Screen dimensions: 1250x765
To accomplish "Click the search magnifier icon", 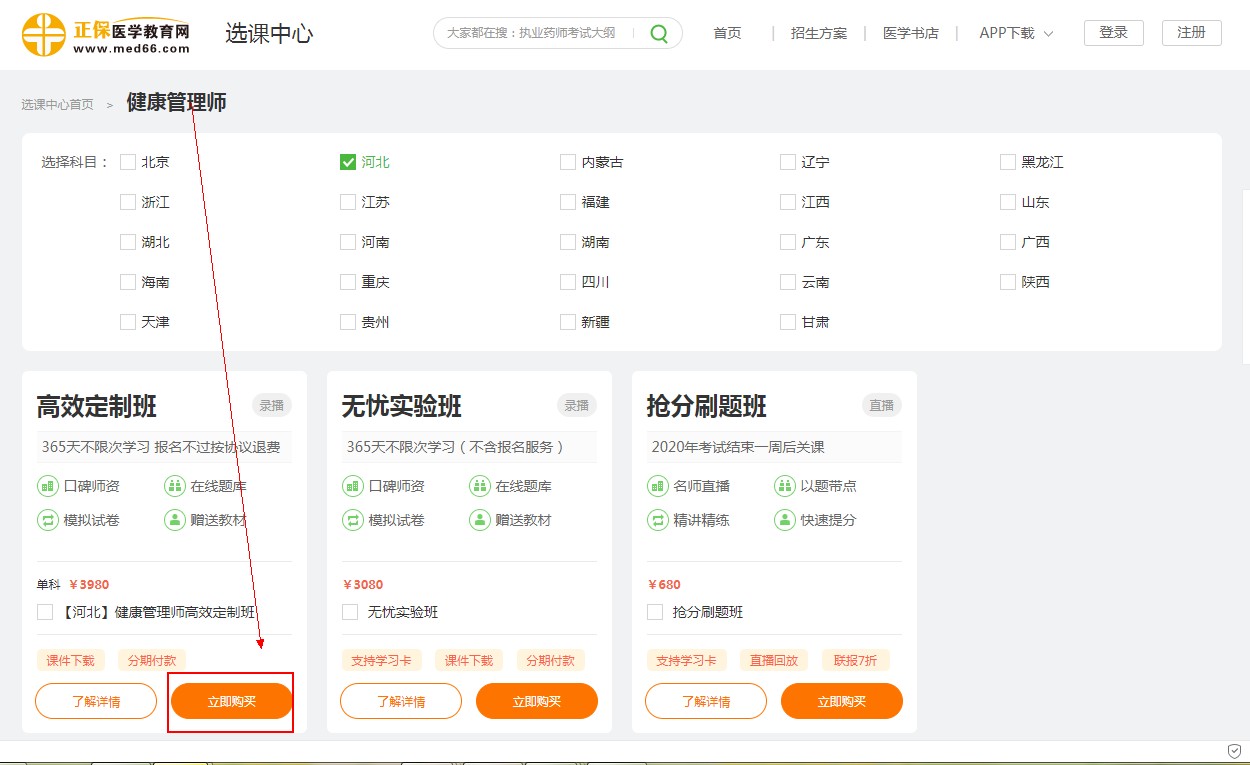I will tap(659, 33).
